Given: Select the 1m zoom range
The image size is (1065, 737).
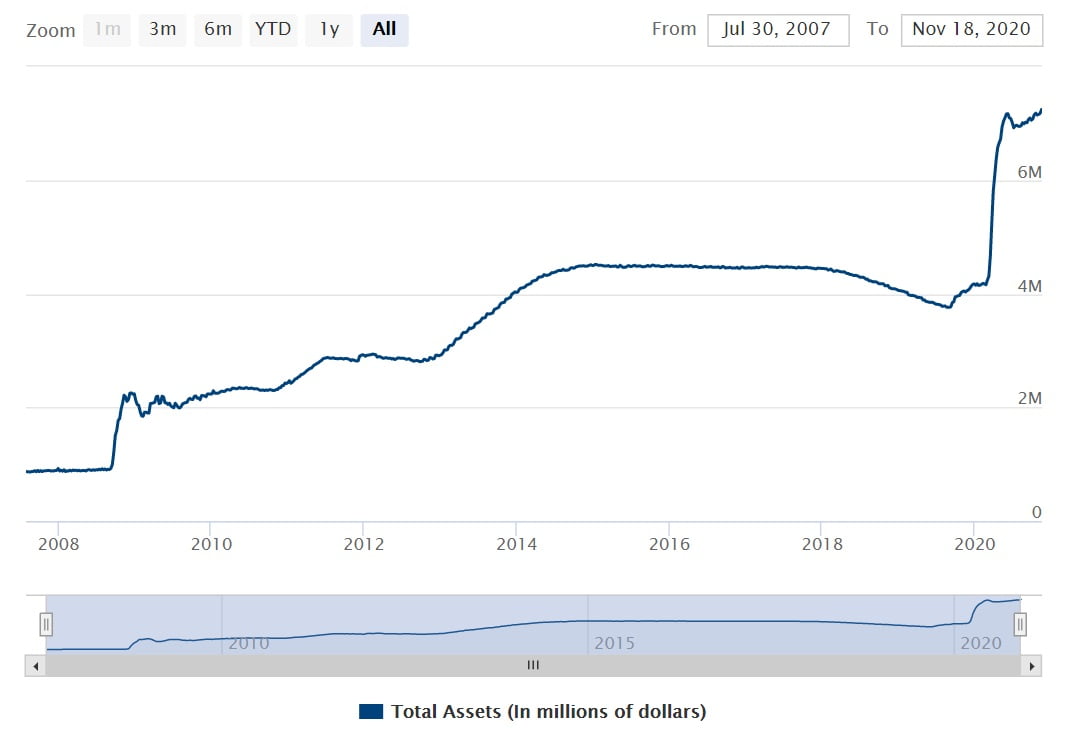Looking at the screenshot, I should tap(106, 29).
